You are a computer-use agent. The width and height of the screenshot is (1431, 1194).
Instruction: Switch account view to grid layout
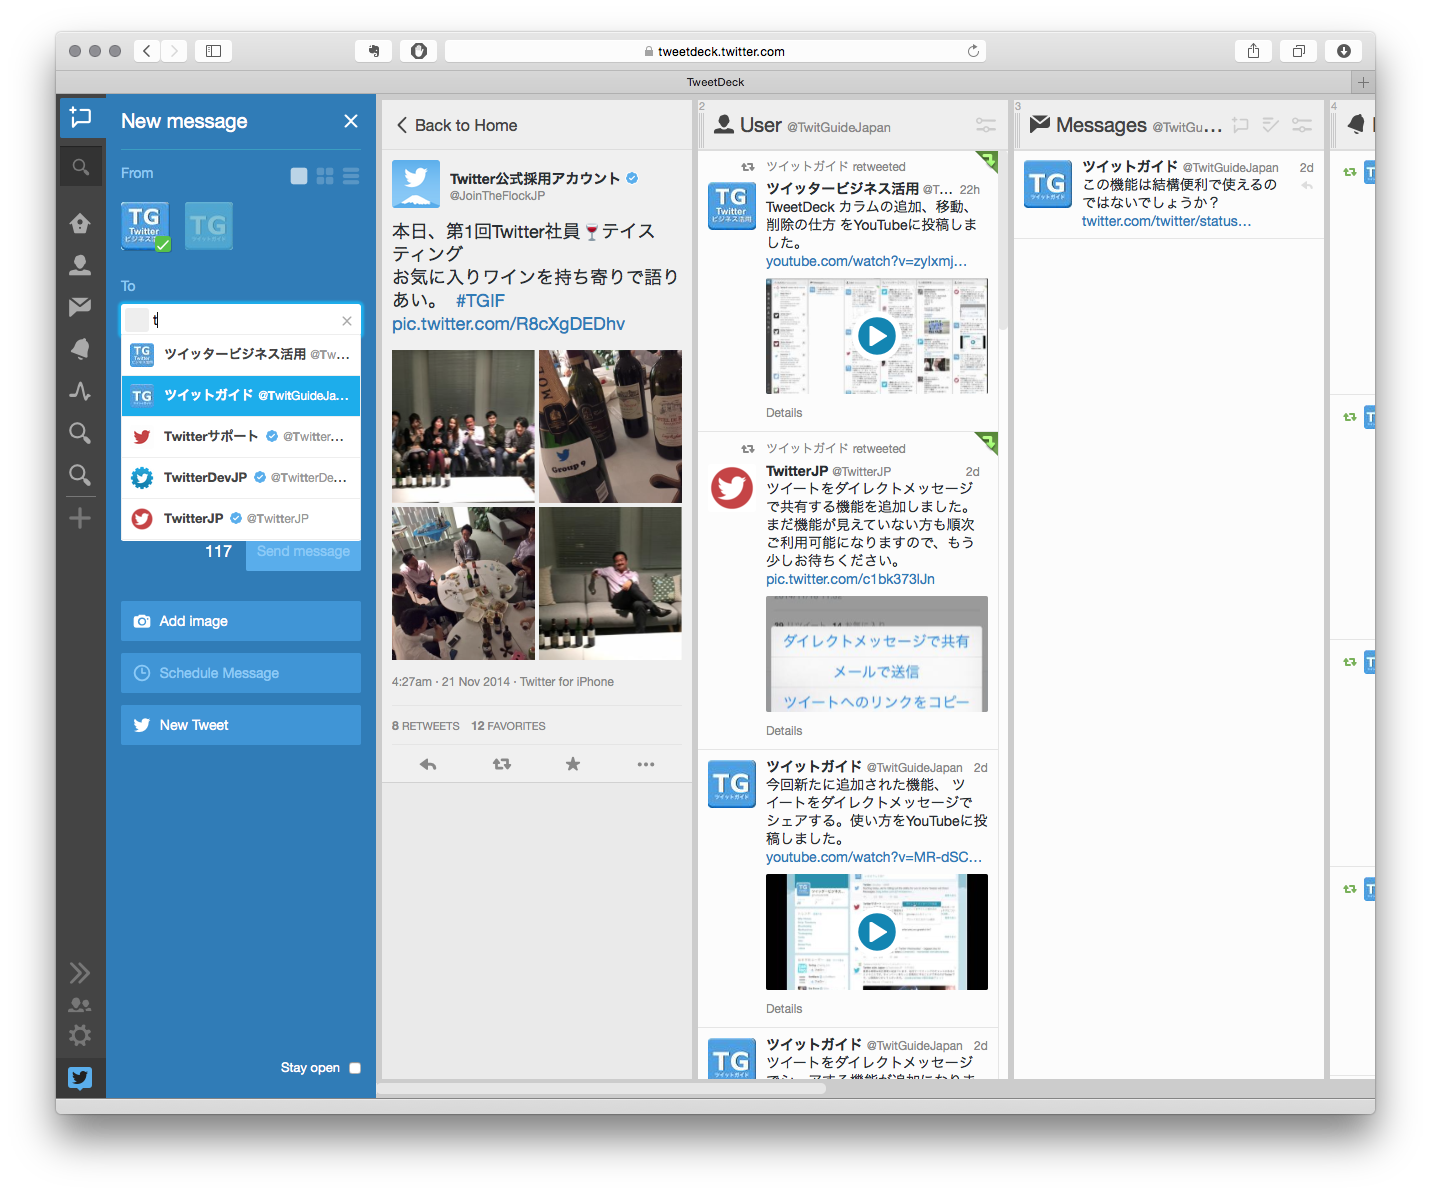click(x=325, y=176)
